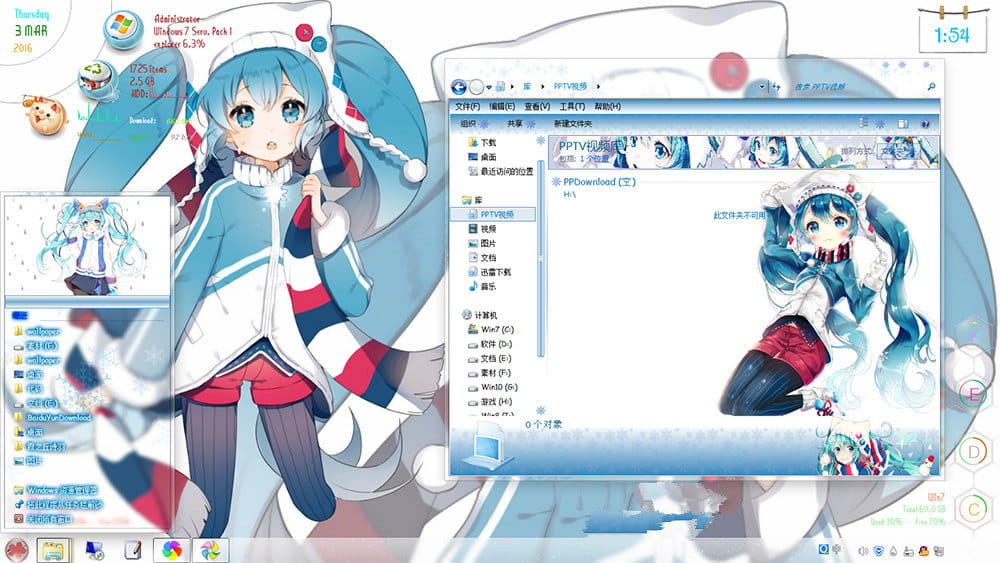Open Explorer help question mark icon
This screenshot has width=1000, height=563.
(925, 124)
